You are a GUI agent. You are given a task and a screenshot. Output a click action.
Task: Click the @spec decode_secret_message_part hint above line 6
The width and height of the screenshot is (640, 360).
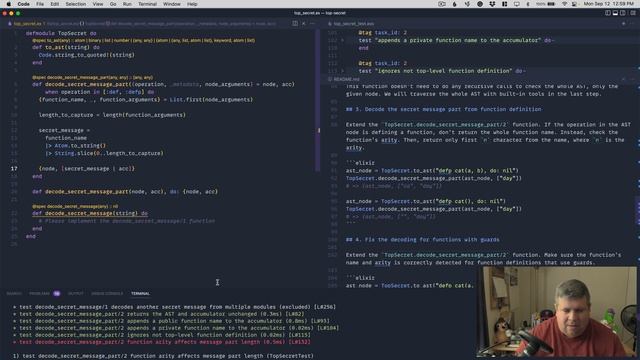(93, 78)
